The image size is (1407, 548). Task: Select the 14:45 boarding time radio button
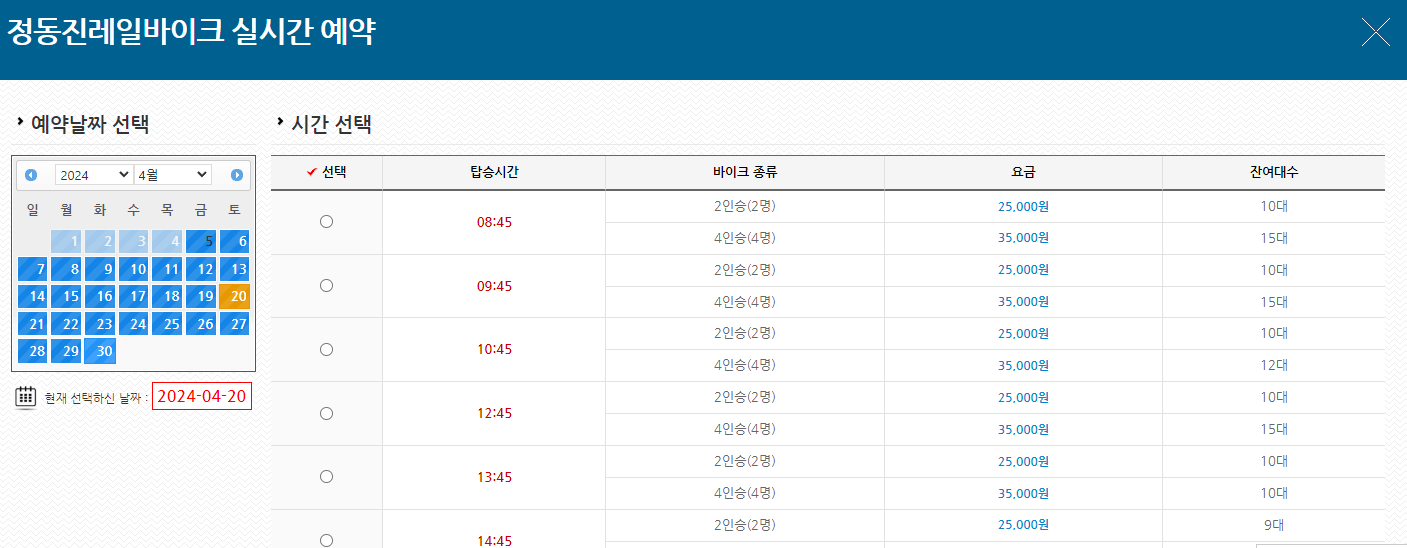[x=326, y=540]
